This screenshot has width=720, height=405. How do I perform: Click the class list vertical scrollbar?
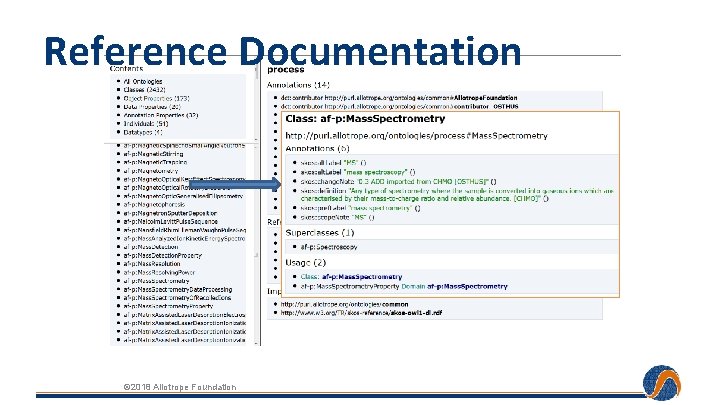pyautogui.click(x=256, y=243)
